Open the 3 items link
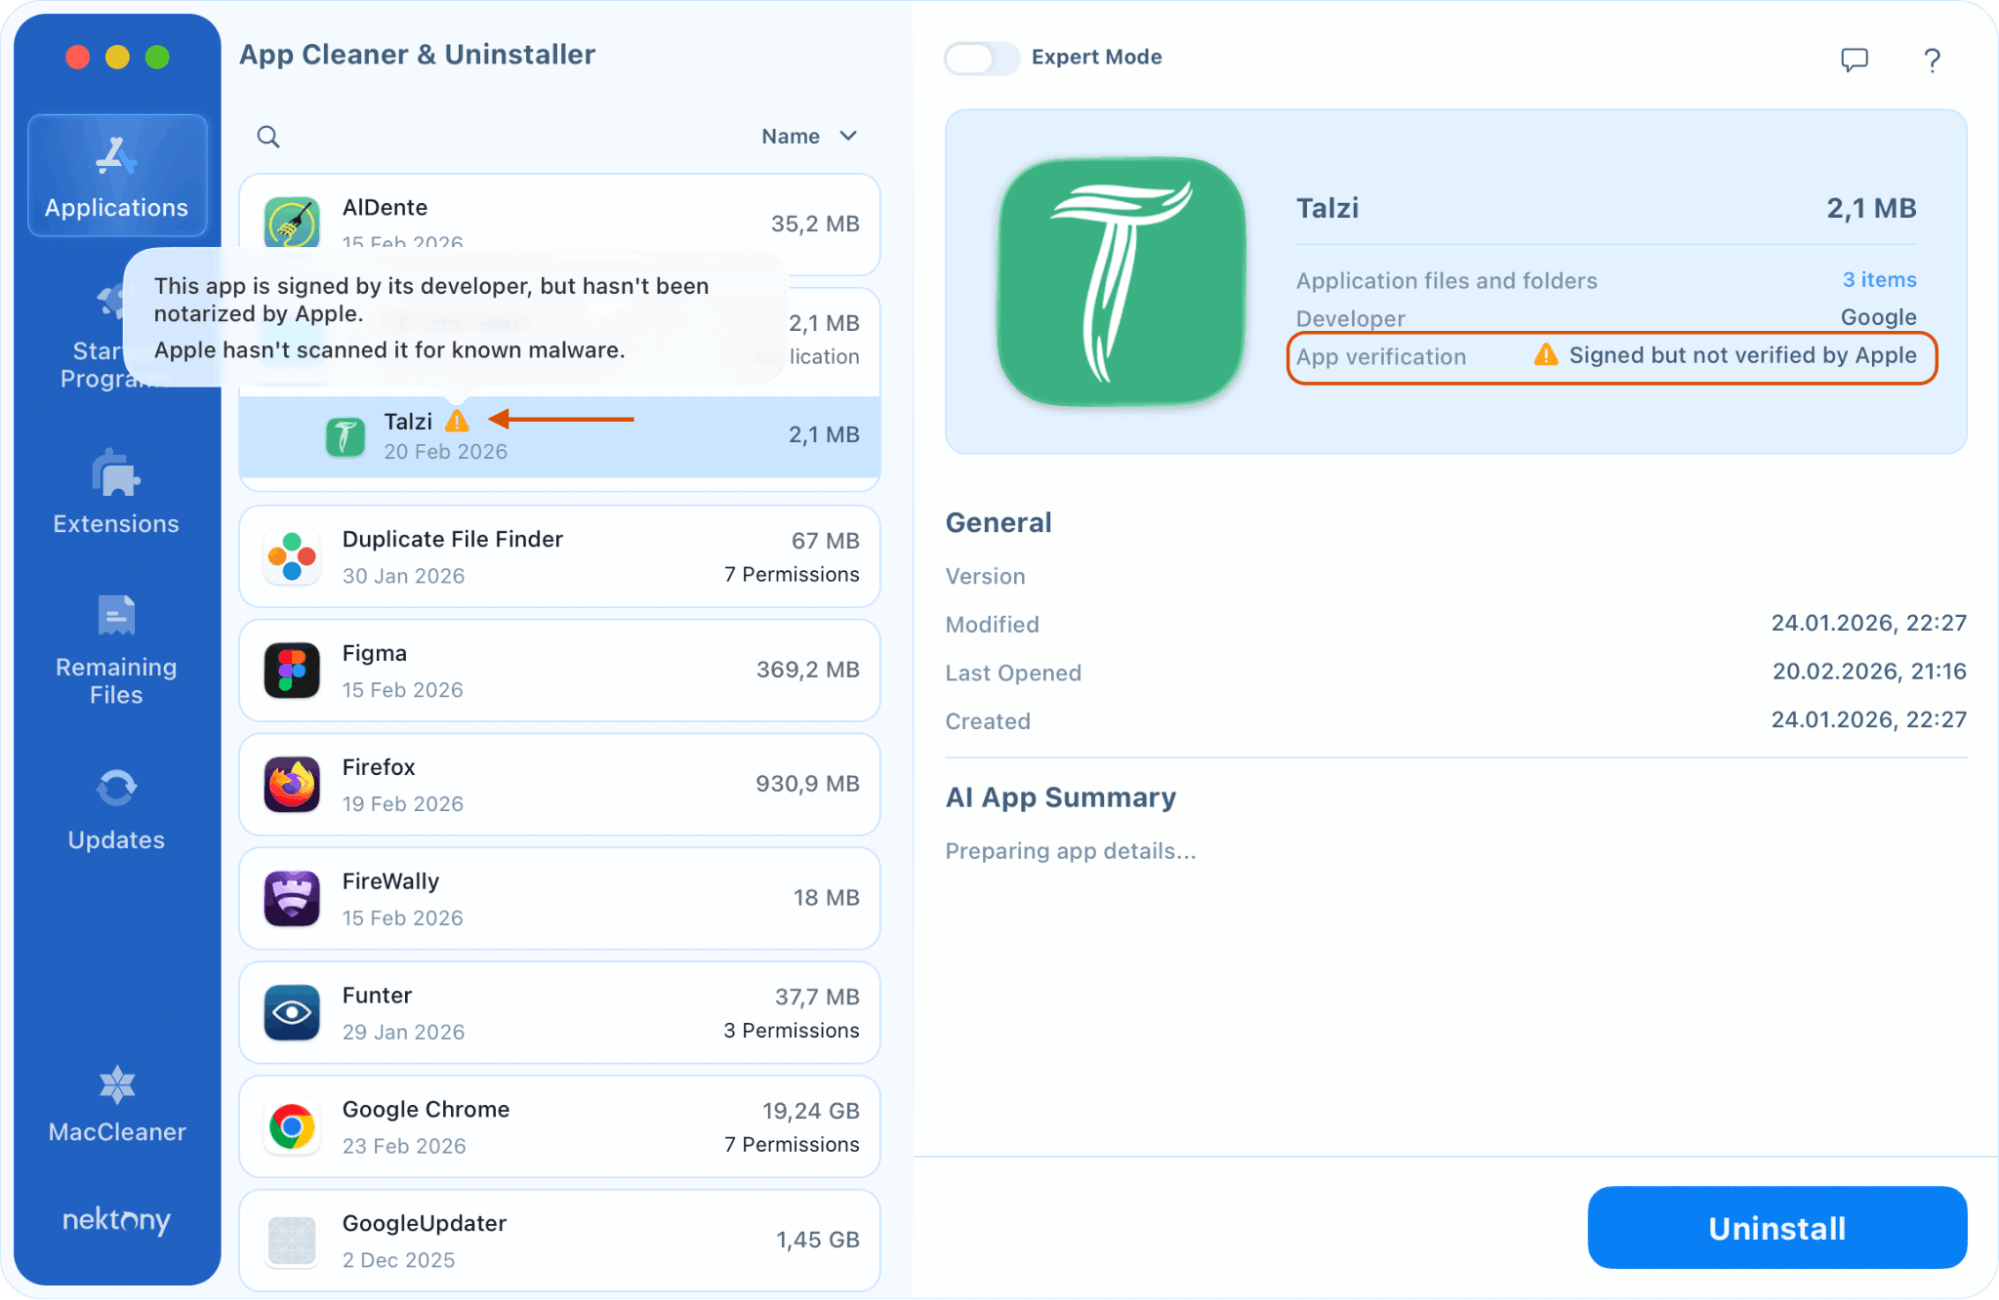This screenshot has width=1999, height=1300. coord(1879,280)
